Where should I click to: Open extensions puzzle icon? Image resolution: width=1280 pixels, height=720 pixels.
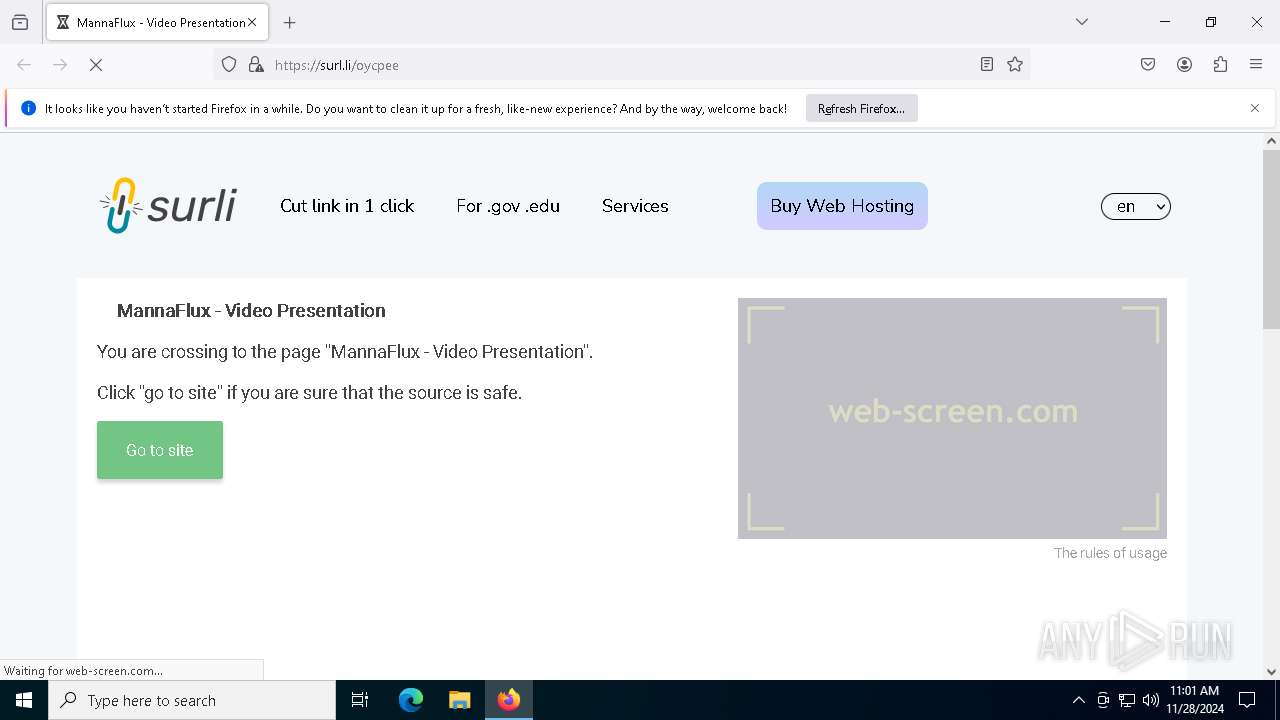tap(1220, 65)
